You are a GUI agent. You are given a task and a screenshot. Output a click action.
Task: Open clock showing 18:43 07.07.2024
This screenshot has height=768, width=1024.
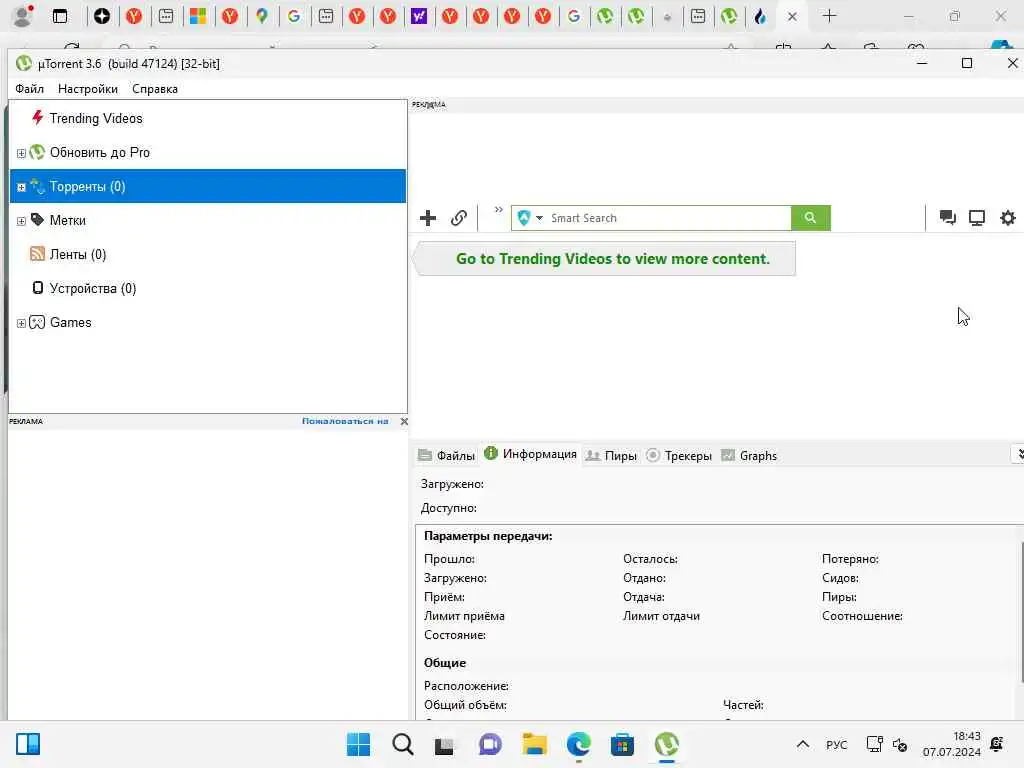[x=952, y=744]
